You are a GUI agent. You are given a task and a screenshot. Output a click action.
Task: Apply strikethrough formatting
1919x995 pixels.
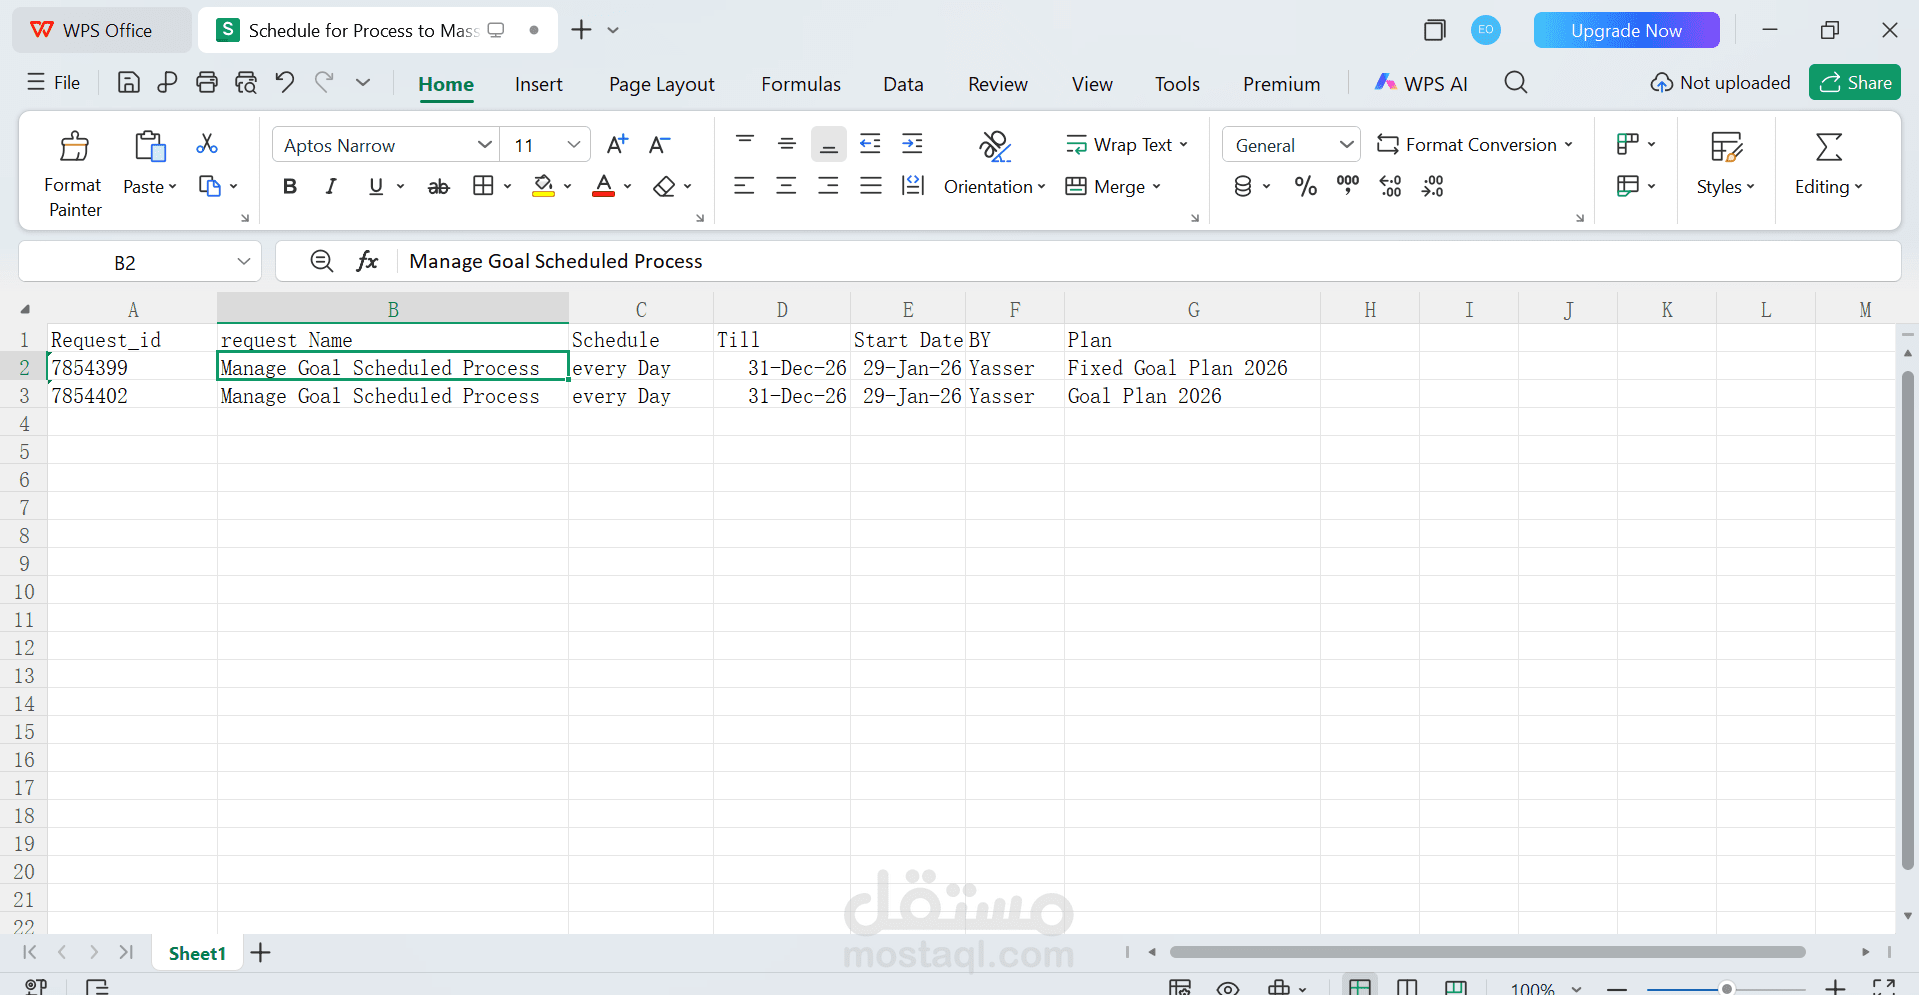click(438, 187)
